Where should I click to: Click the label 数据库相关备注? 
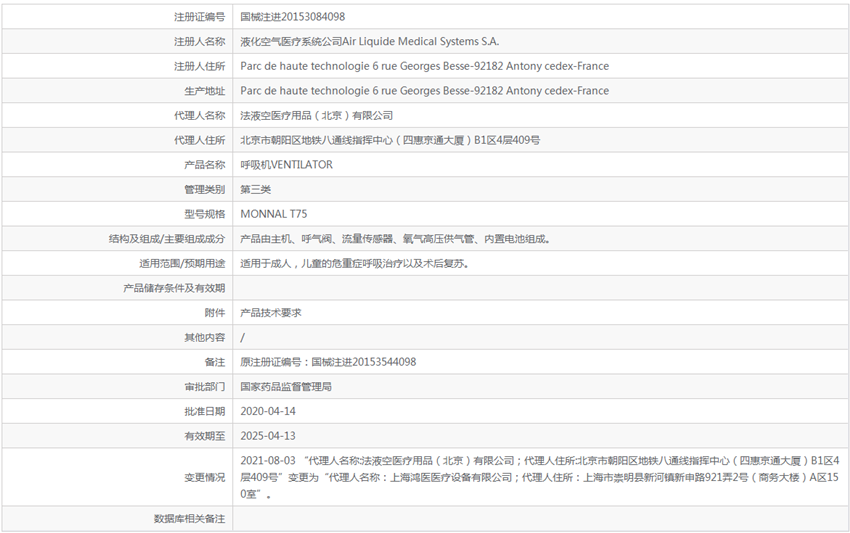click(x=189, y=519)
